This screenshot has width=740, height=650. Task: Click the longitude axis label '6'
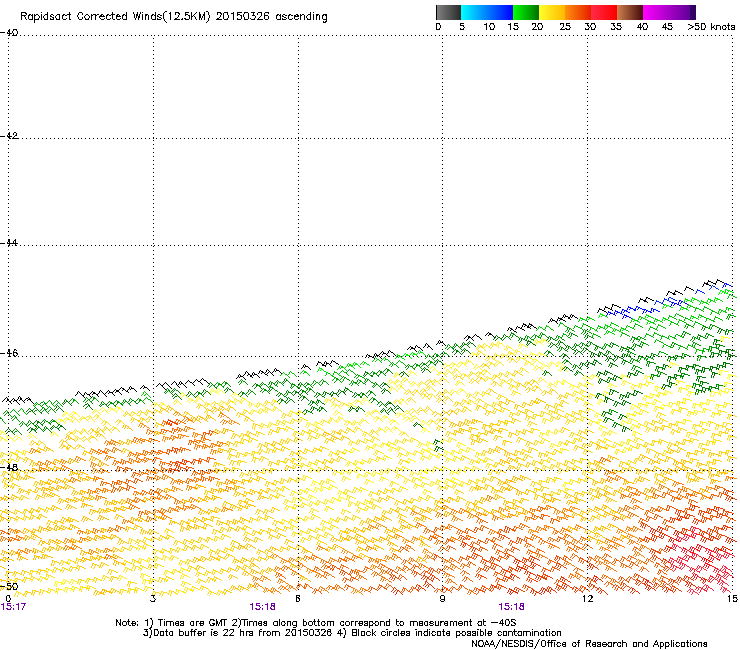point(298,599)
